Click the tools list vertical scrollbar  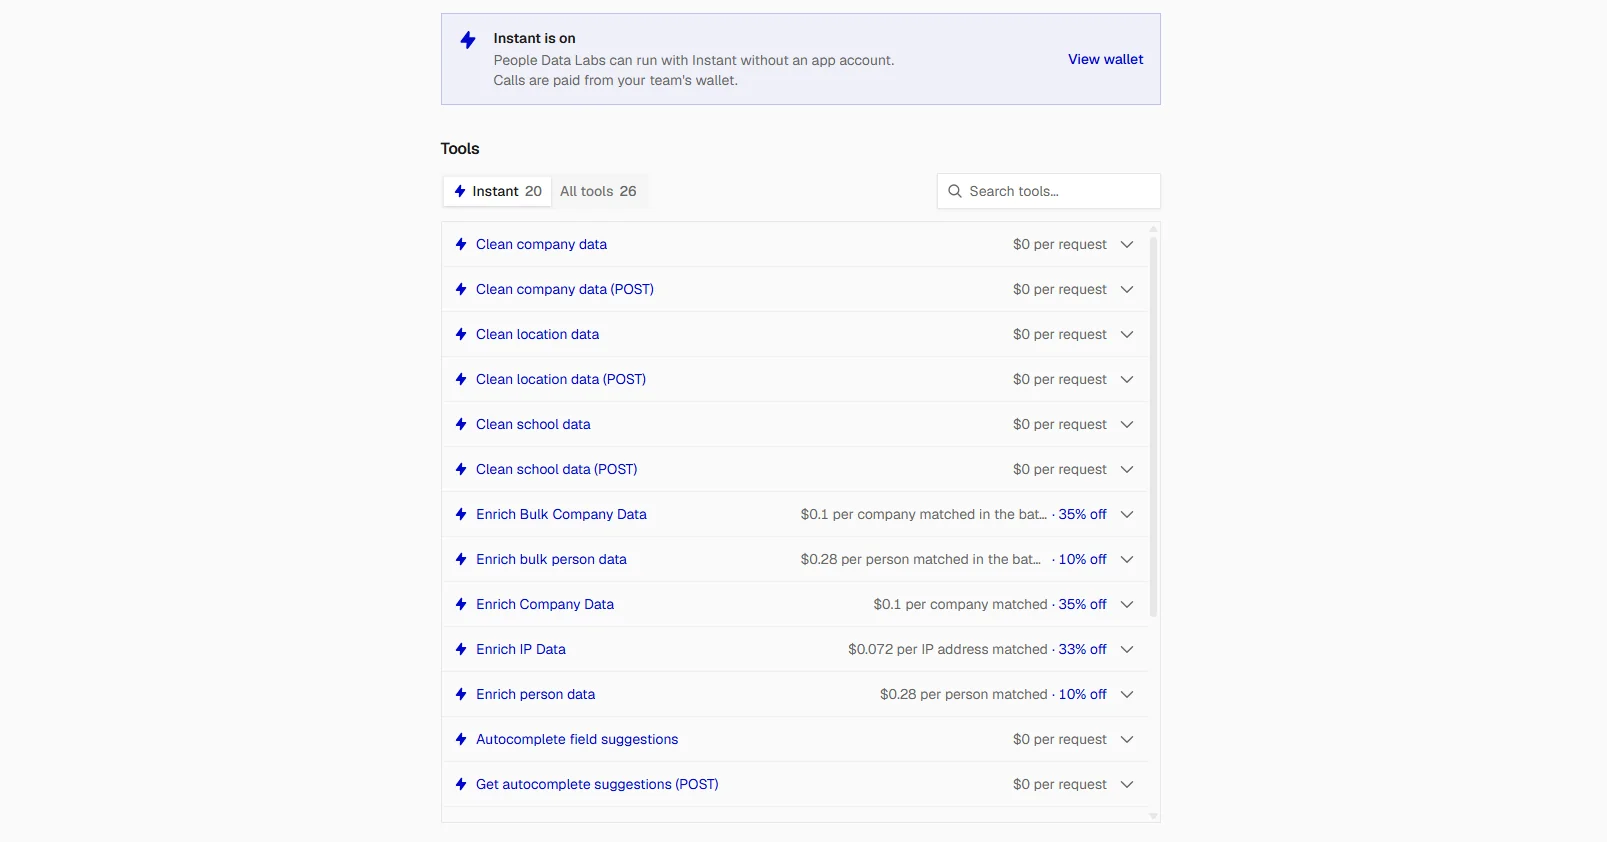1153,426
